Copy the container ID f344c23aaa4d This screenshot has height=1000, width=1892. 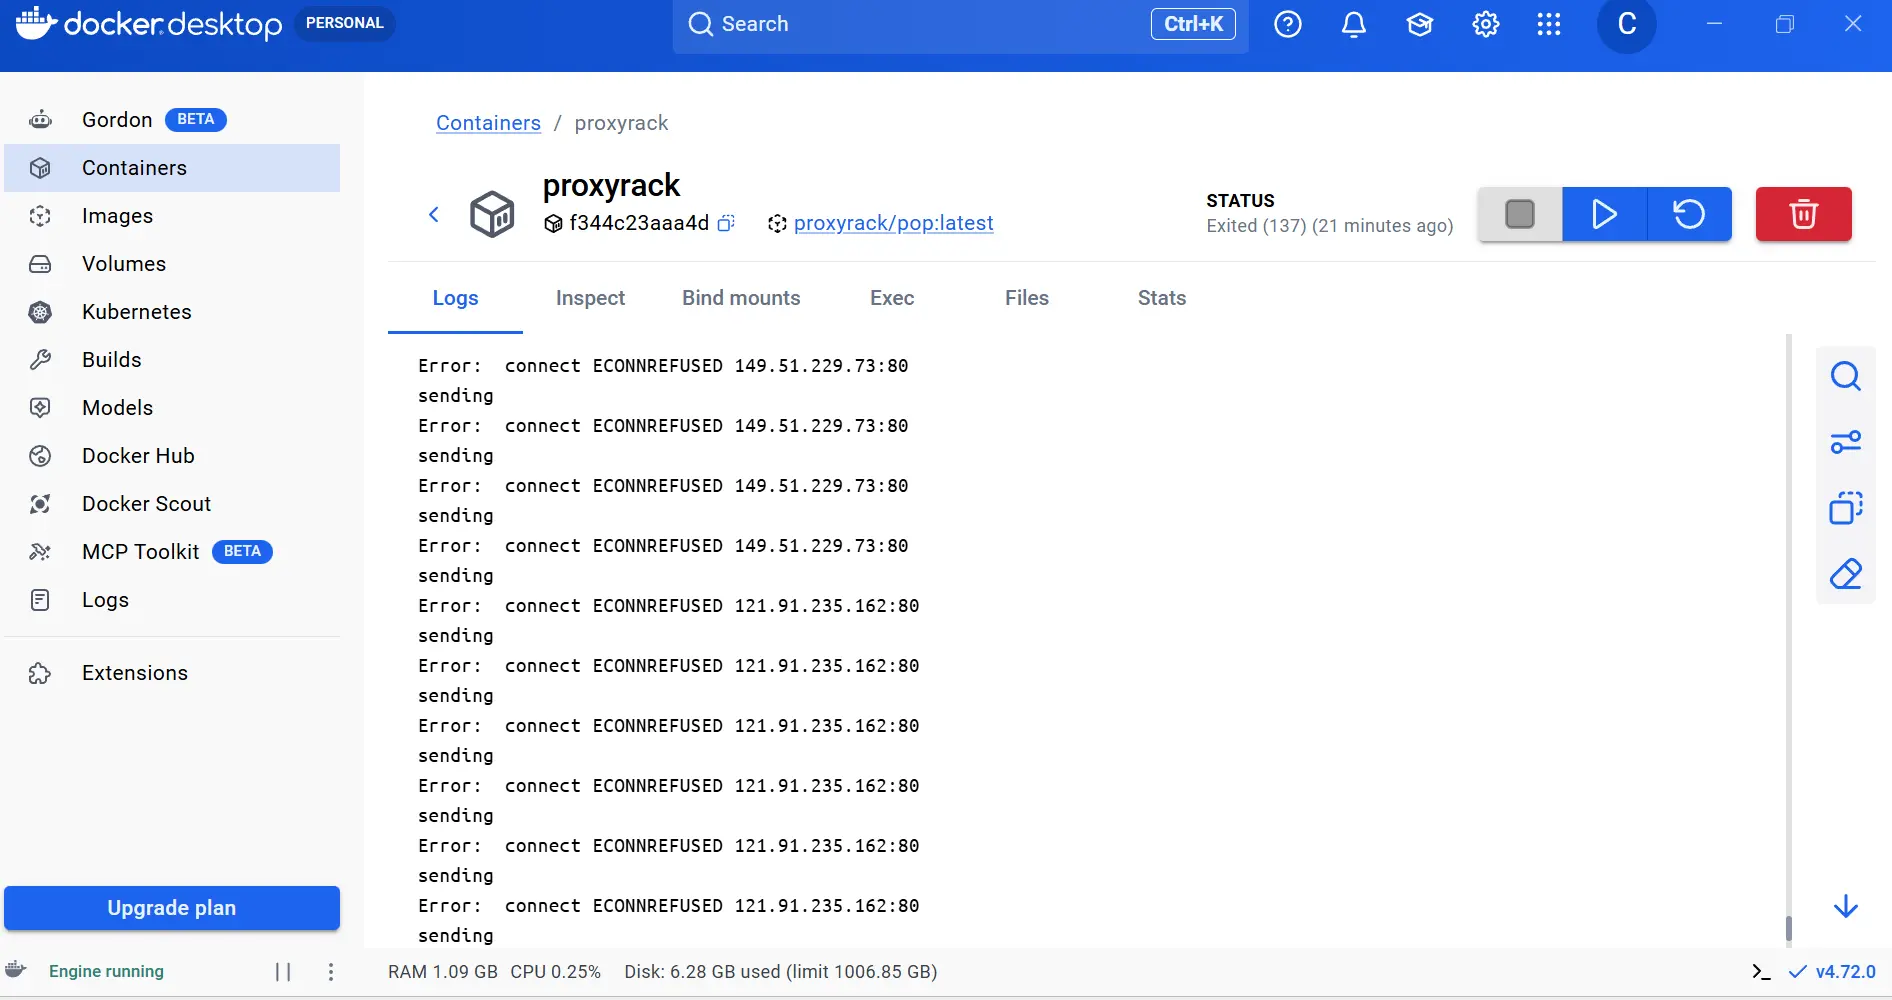coord(727,223)
